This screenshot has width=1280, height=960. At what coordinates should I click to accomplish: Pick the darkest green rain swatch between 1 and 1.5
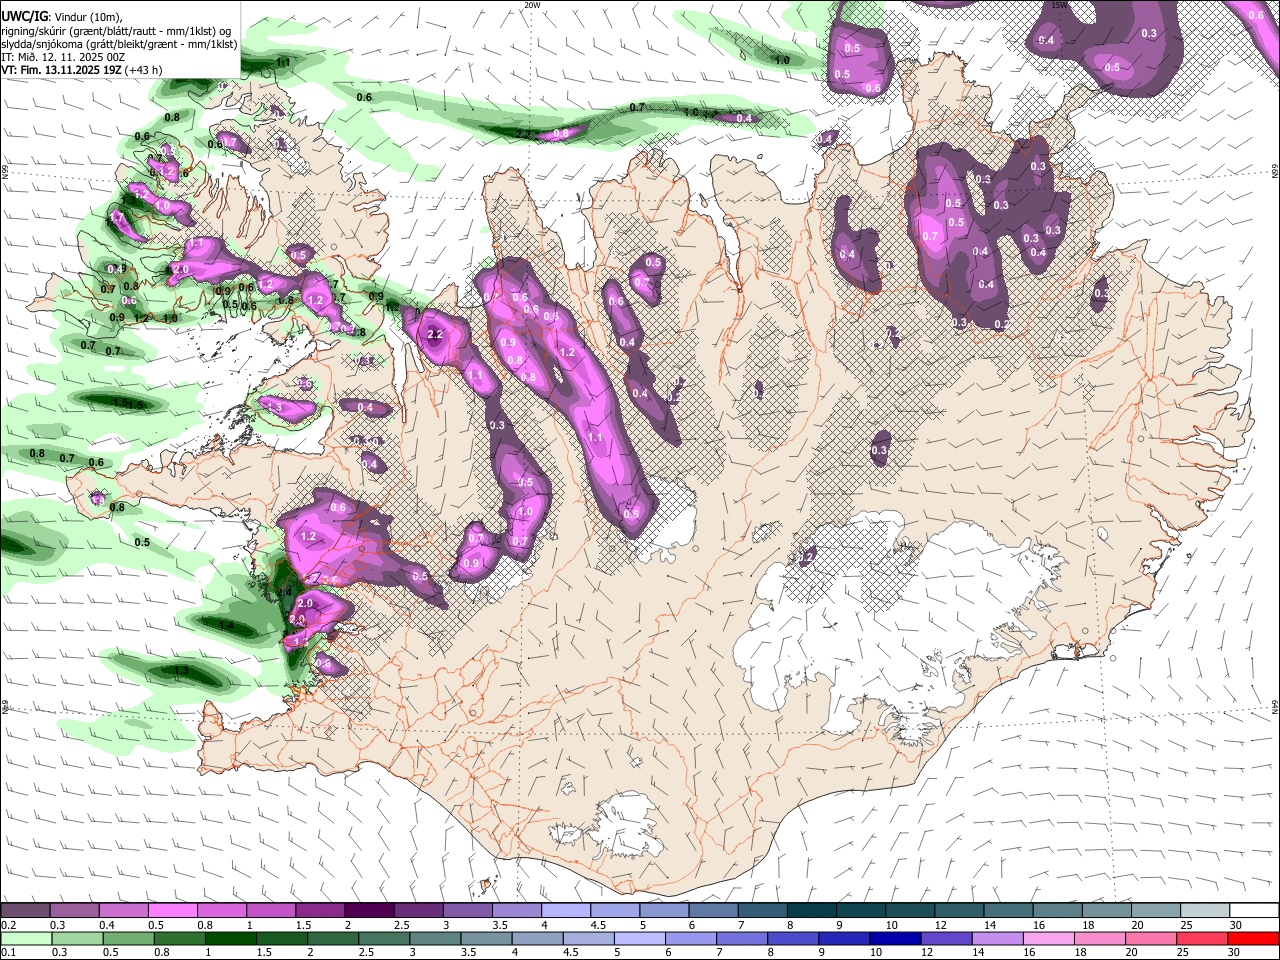[x=230, y=939]
